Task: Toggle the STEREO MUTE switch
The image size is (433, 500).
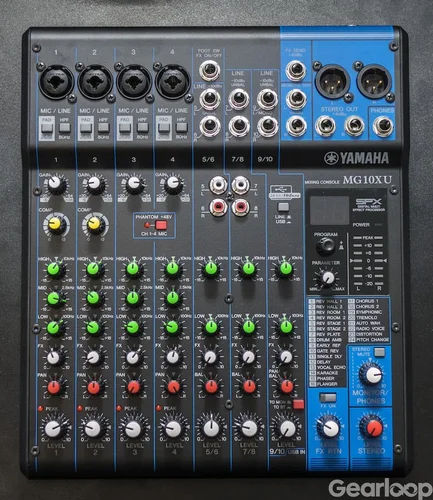Action: [379, 352]
